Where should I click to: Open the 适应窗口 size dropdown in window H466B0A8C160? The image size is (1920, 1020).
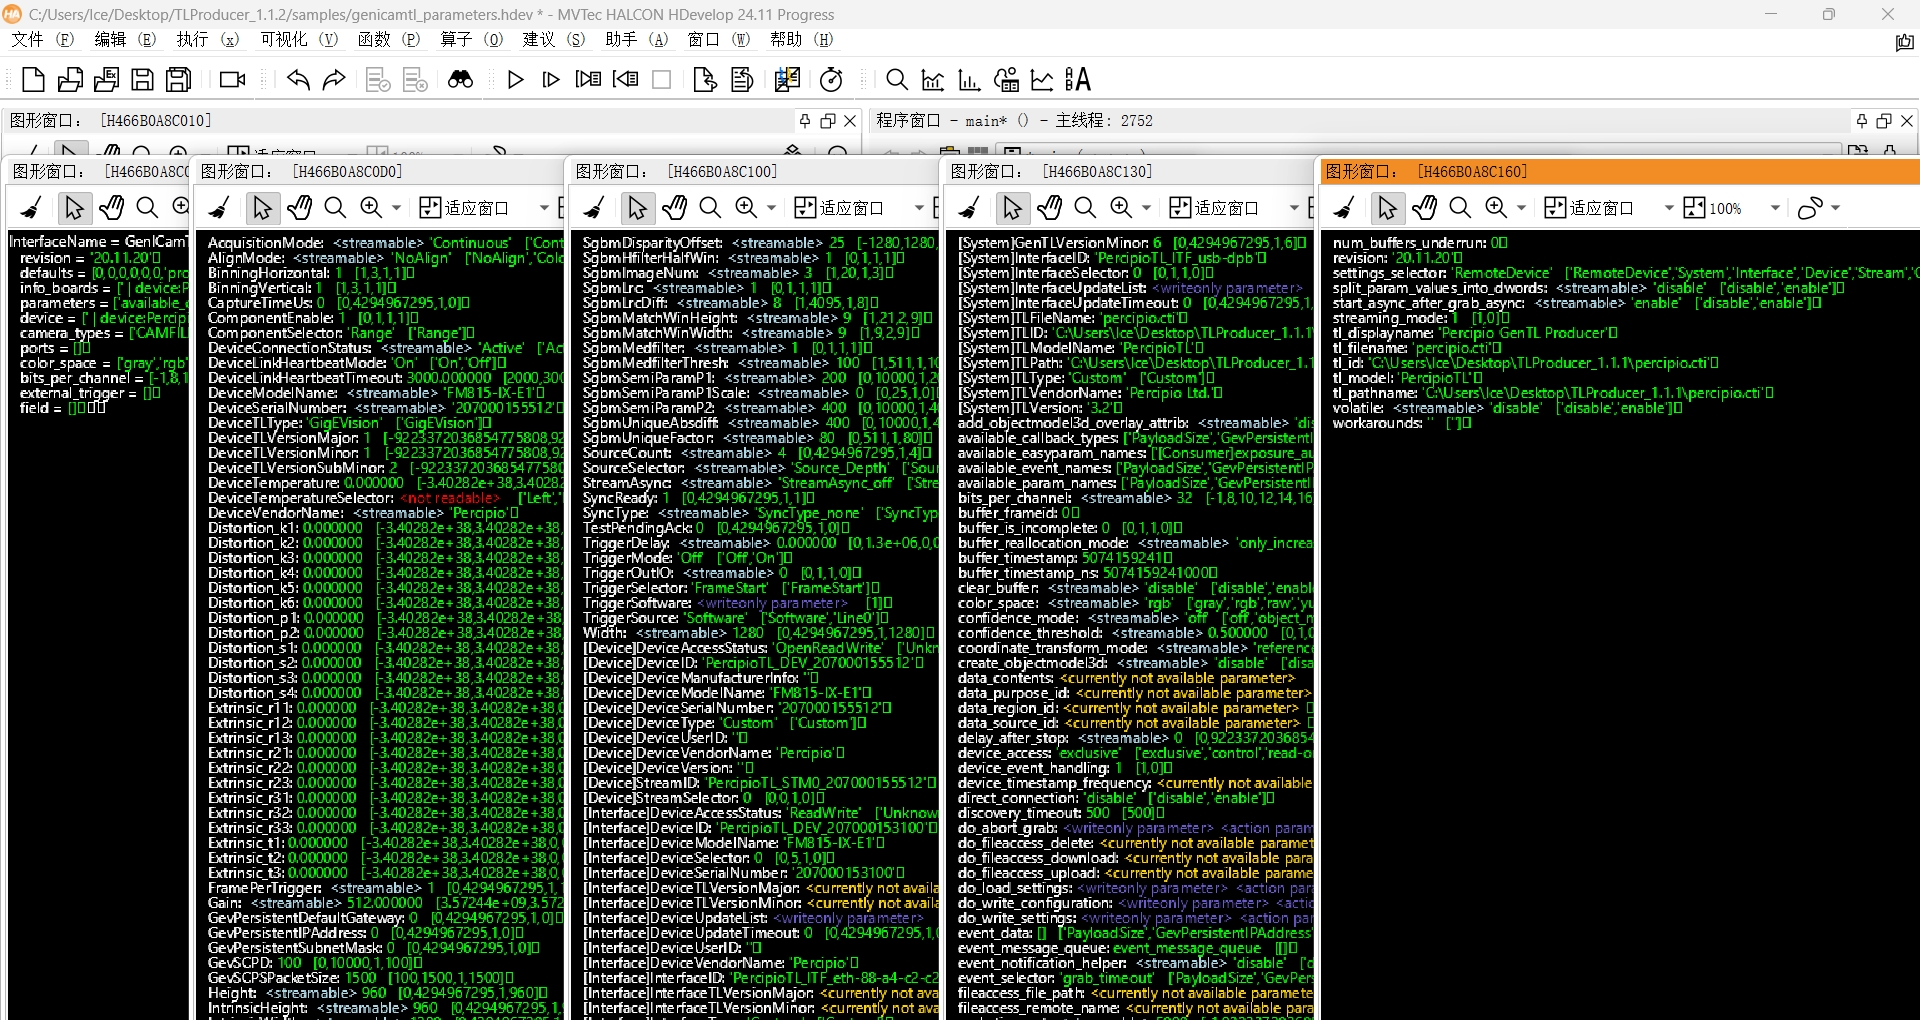coord(1669,208)
